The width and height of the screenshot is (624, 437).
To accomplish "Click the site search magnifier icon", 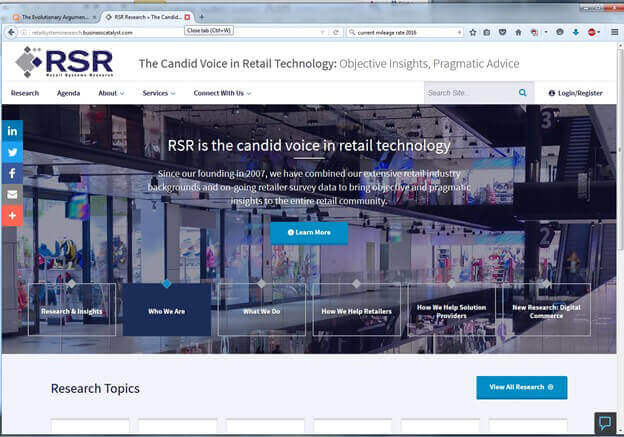I will click(x=523, y=93).
